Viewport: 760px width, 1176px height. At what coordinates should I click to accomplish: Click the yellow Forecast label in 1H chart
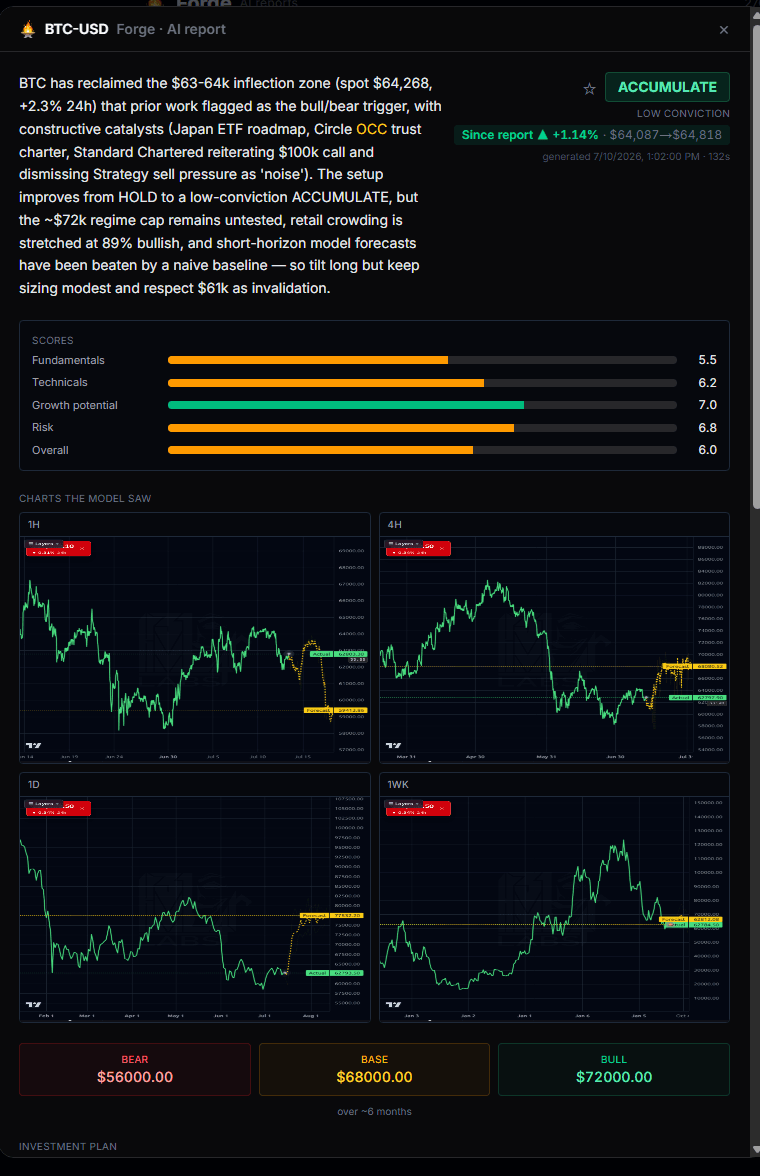318,710
